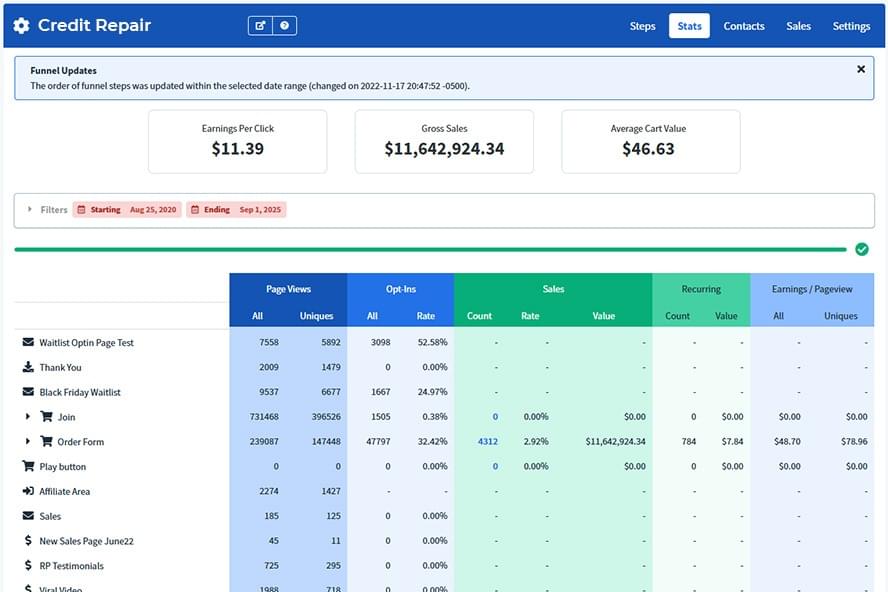
Task: Click the help question mark icon
Action: pyautogui.click(x=285, y=26)
